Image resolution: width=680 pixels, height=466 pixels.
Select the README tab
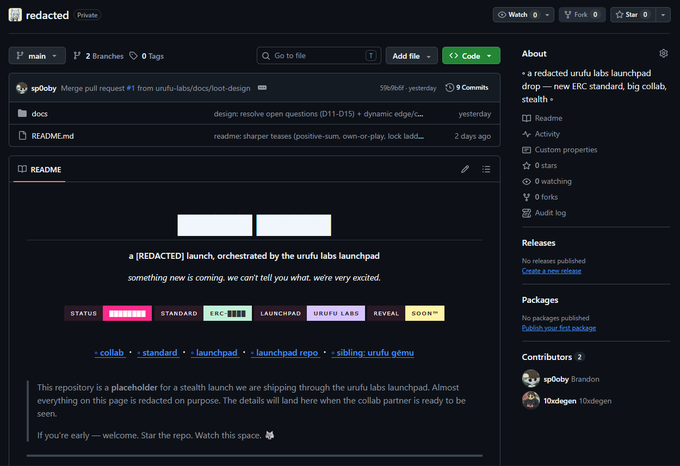pyautogui.click(x=39, y=169)
